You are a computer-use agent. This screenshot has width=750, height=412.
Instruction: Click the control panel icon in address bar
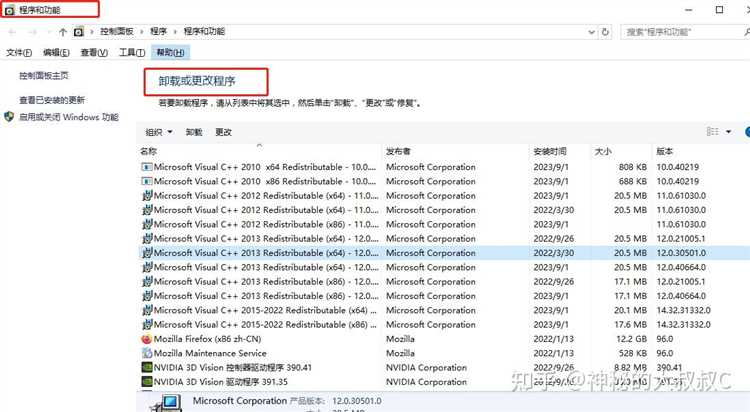(x=78, y=32)
